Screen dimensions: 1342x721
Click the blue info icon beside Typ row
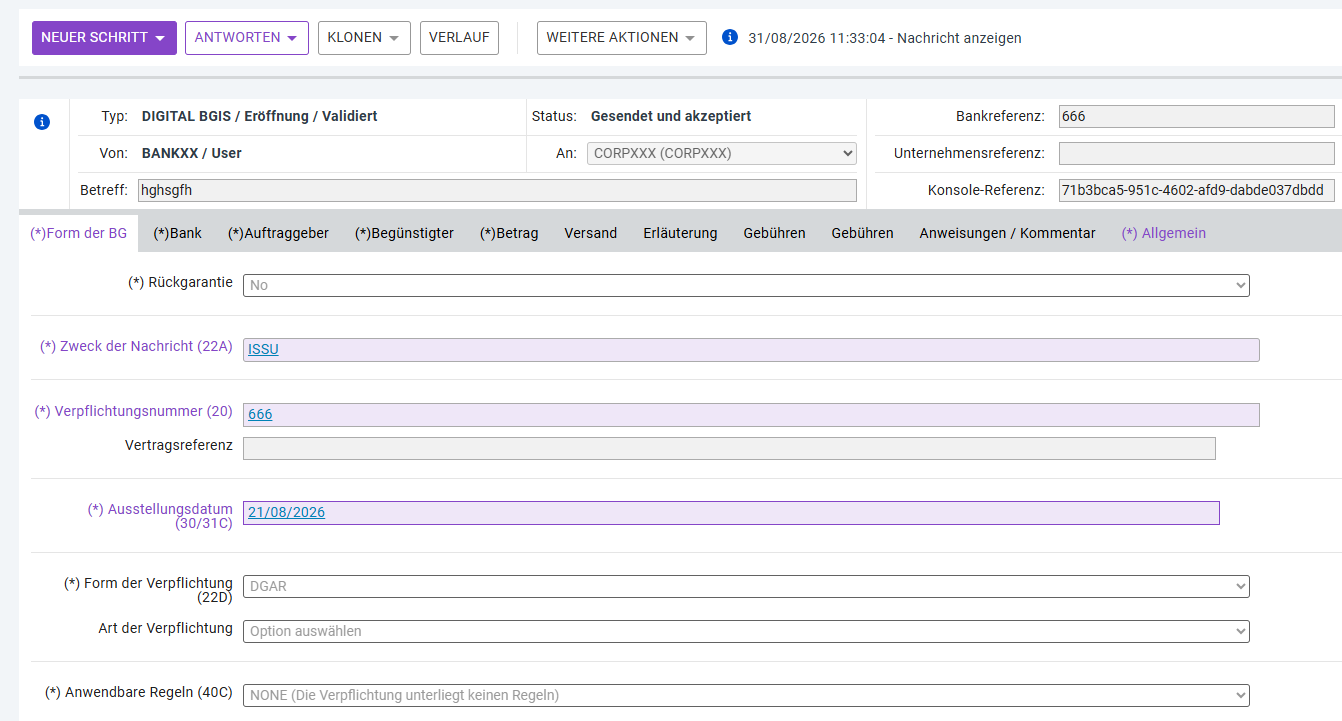coord(42,122)
